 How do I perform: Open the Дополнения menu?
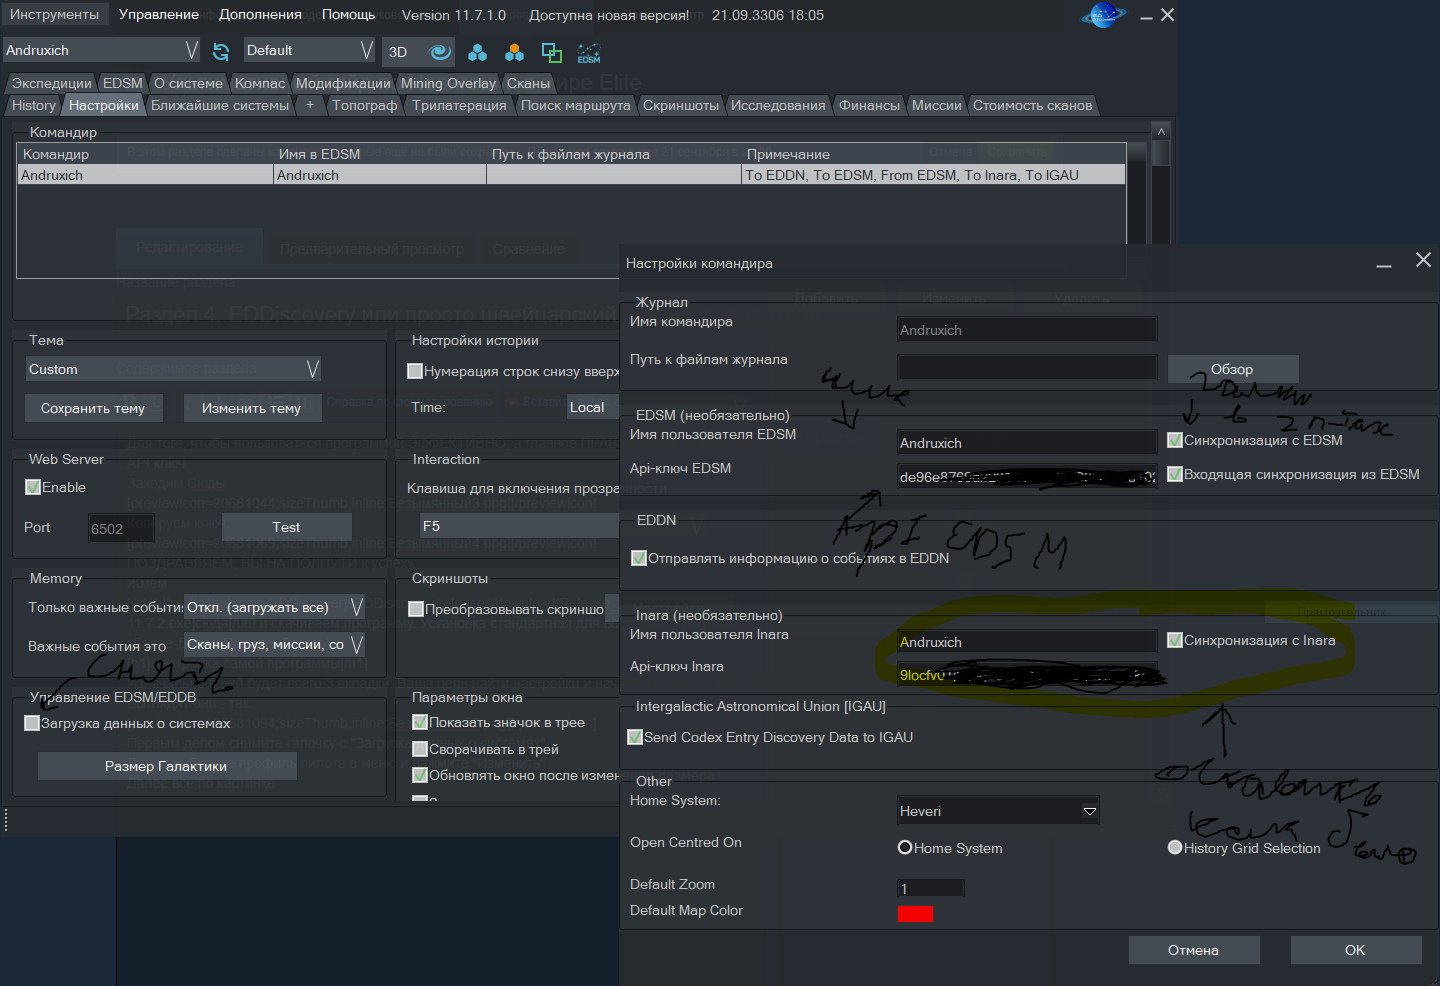[x=261, y=15]
